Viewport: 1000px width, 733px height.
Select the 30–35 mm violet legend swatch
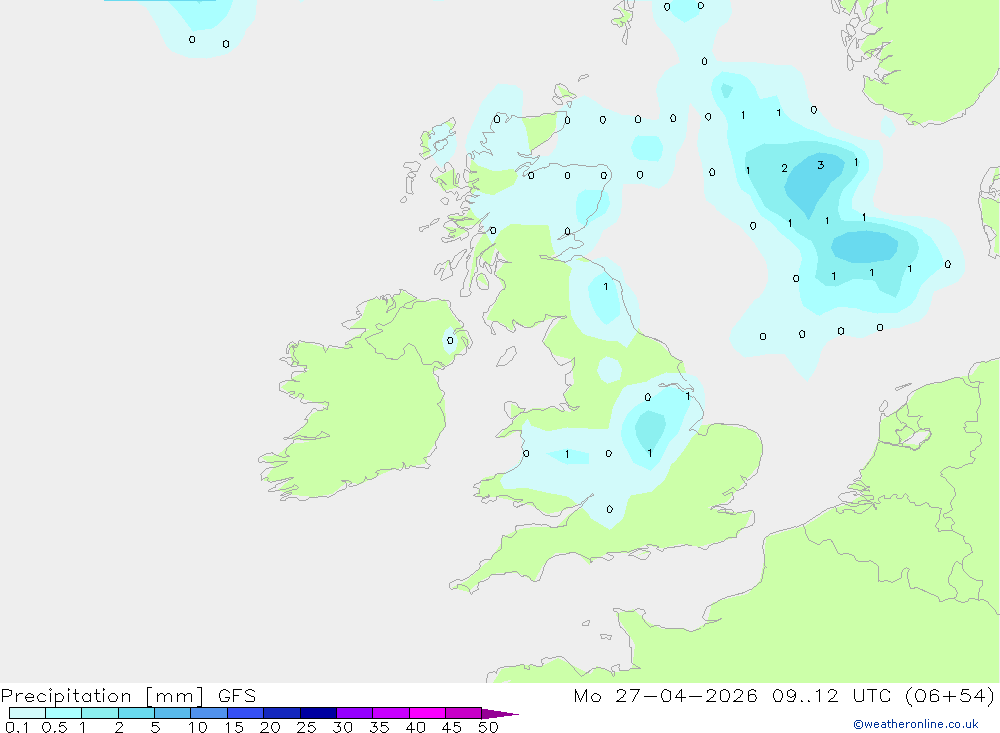[x=355, y=713]
